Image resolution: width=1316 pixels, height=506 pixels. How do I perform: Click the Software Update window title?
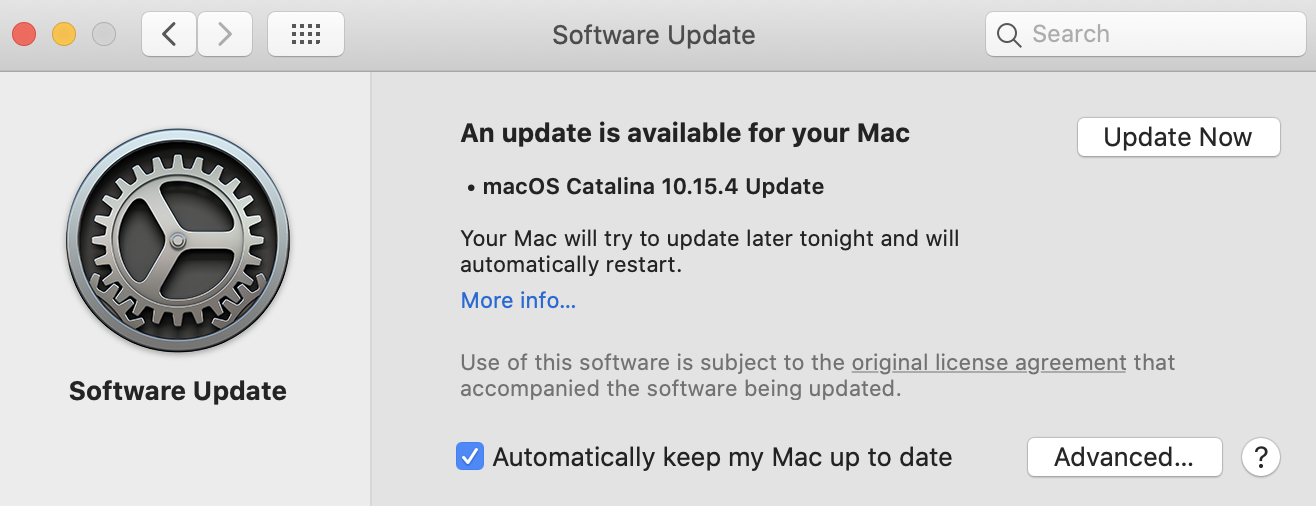coord(654,35)
